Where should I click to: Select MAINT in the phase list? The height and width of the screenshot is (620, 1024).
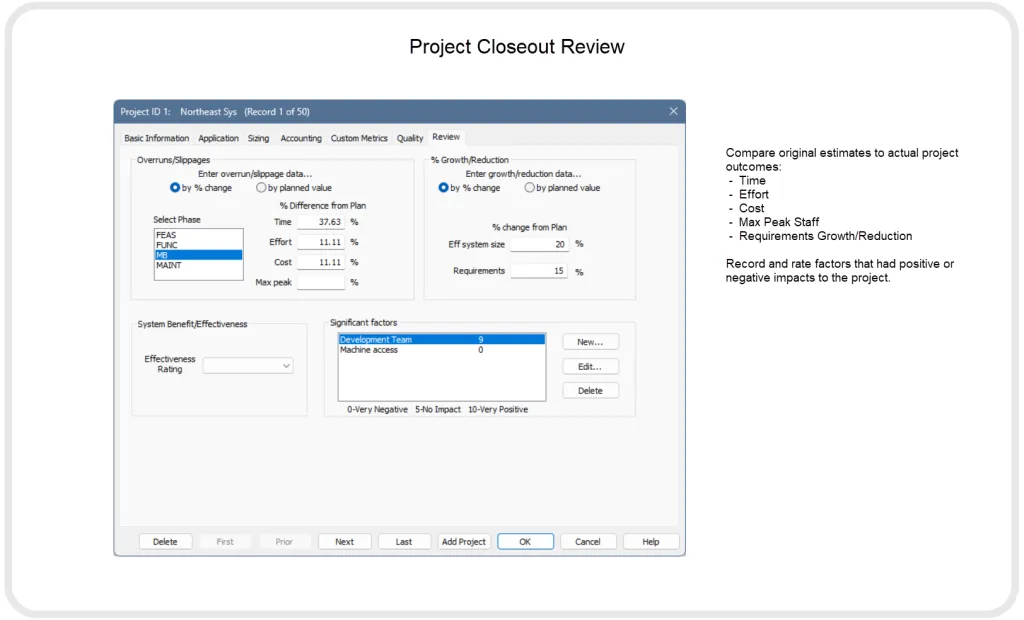199,265
